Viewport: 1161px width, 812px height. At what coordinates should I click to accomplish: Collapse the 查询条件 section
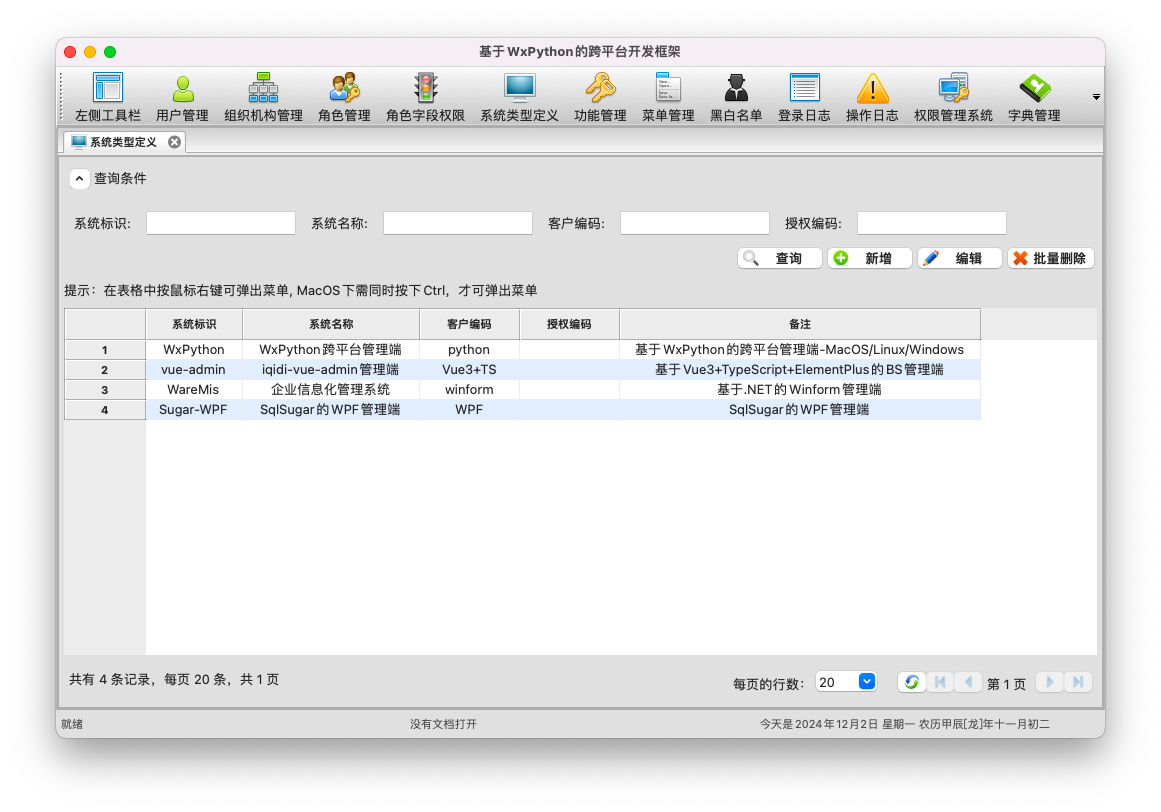coord(79,178)
